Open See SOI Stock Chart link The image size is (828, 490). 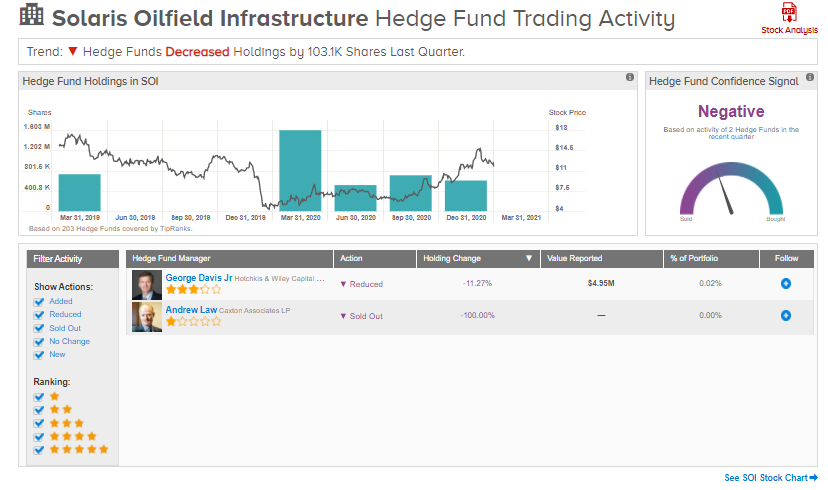click(771, 478)
